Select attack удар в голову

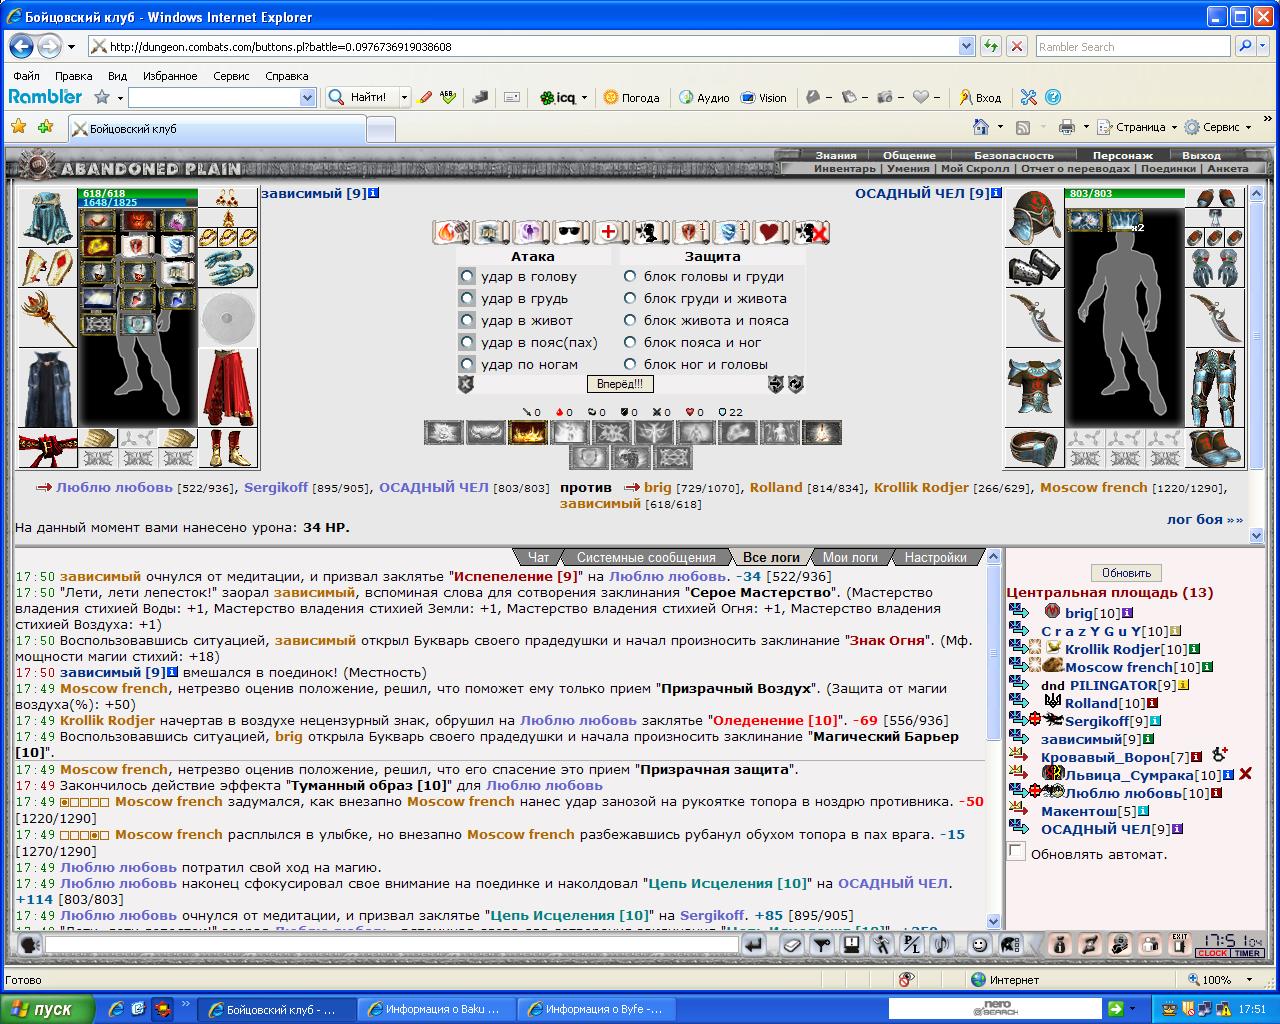pyautogui.click(x=467, y=276)
